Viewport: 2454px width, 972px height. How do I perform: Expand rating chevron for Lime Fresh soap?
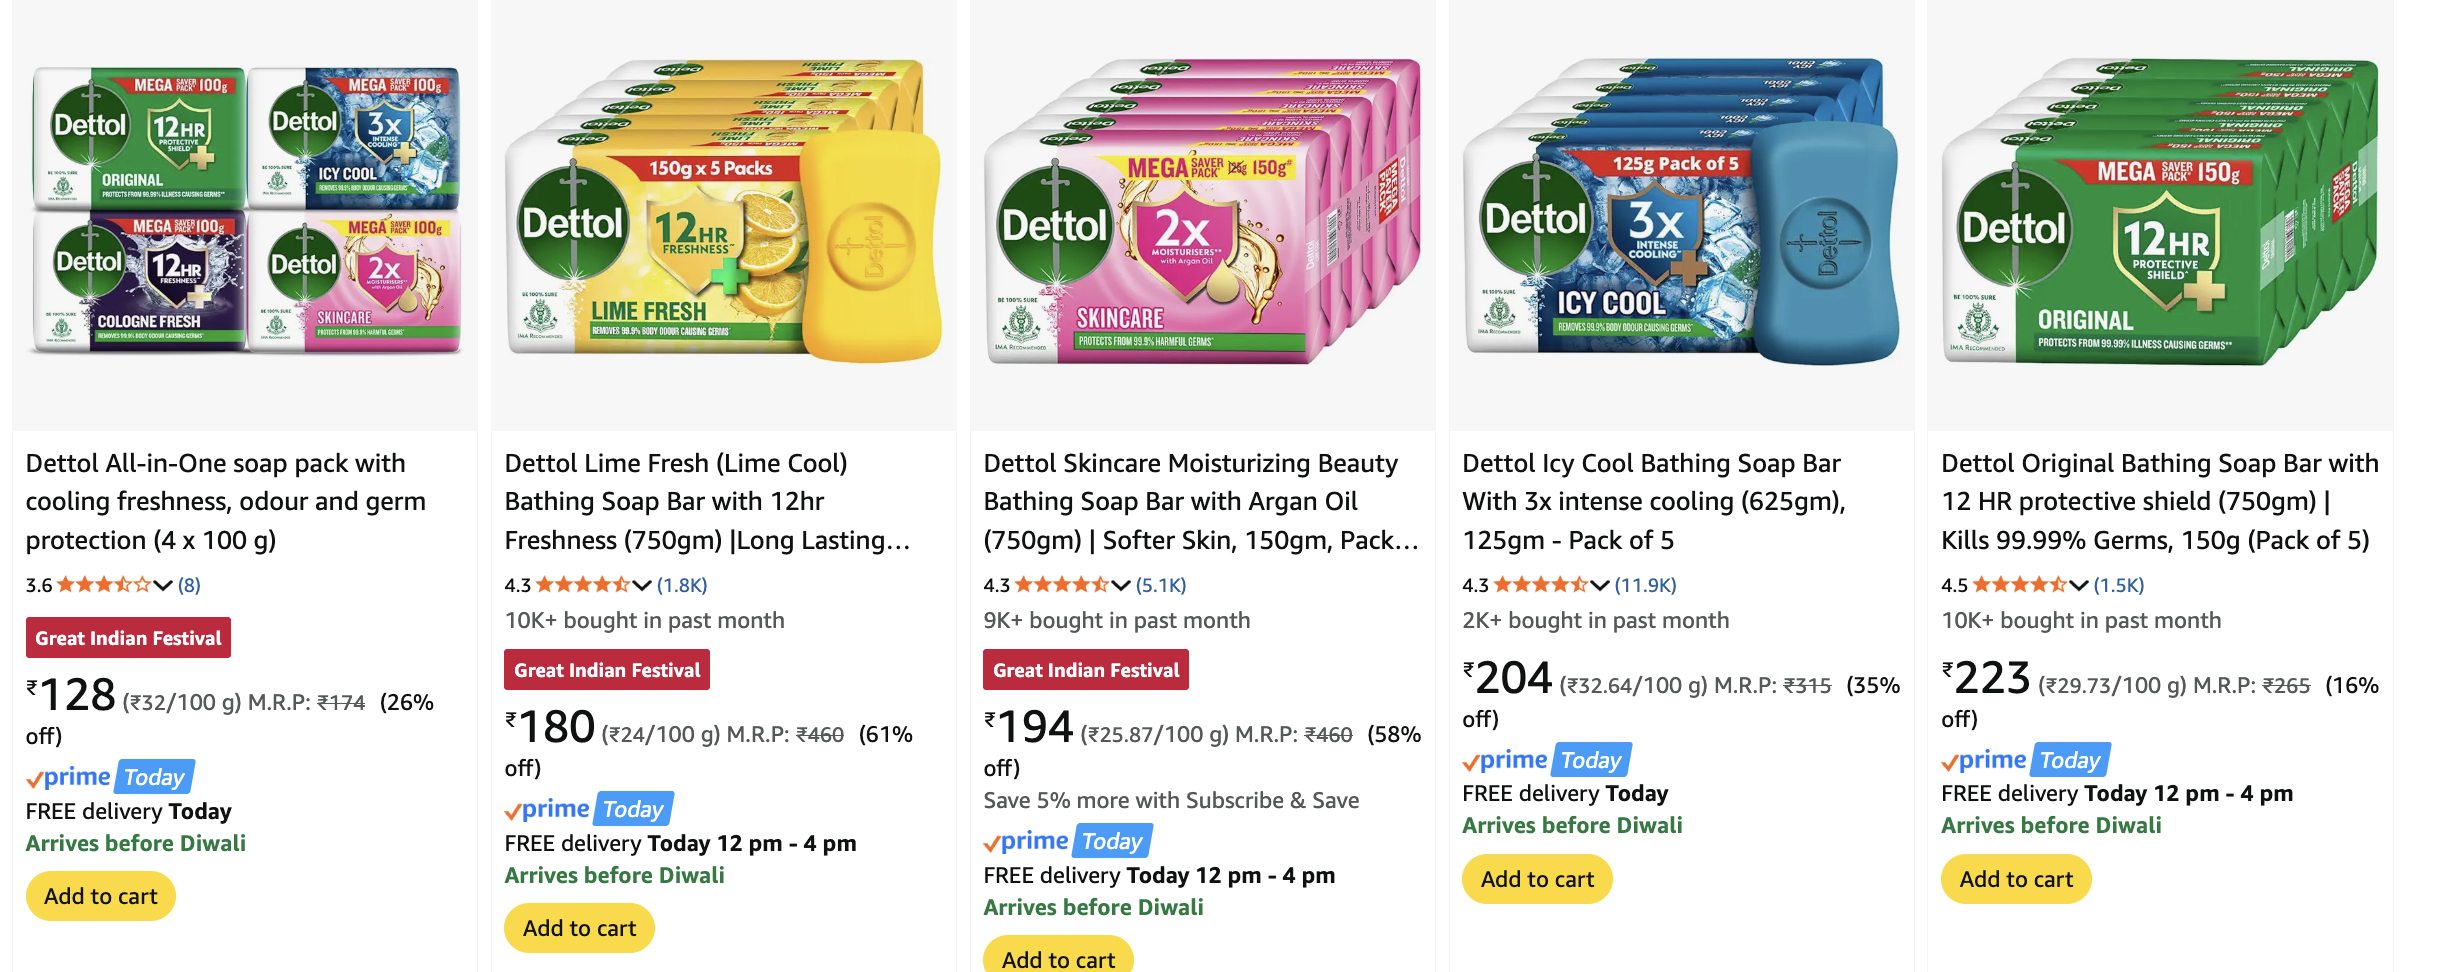642,585
